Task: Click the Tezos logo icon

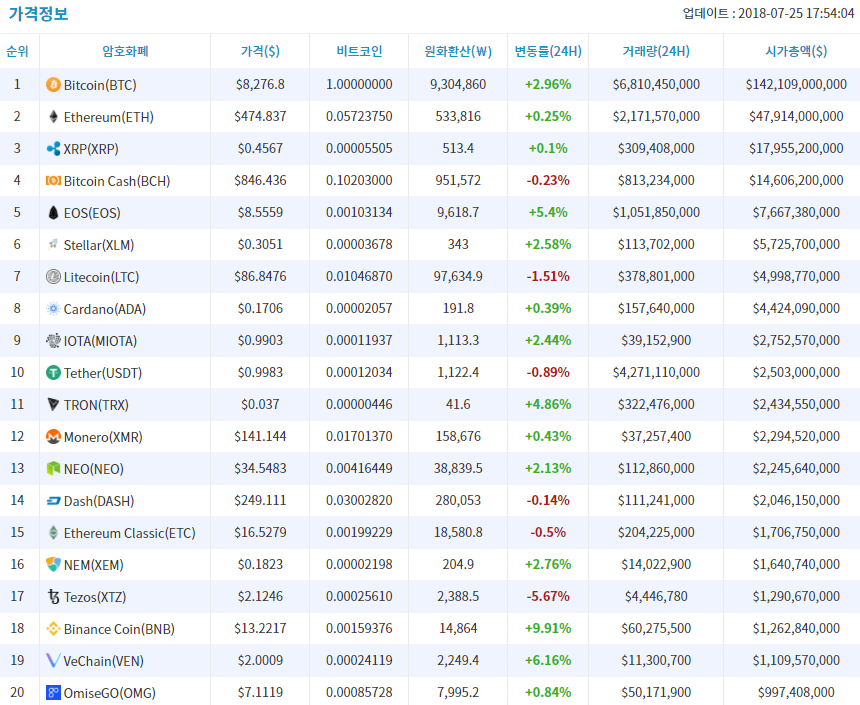Action: pyautogui.click(x=53, y=596)
